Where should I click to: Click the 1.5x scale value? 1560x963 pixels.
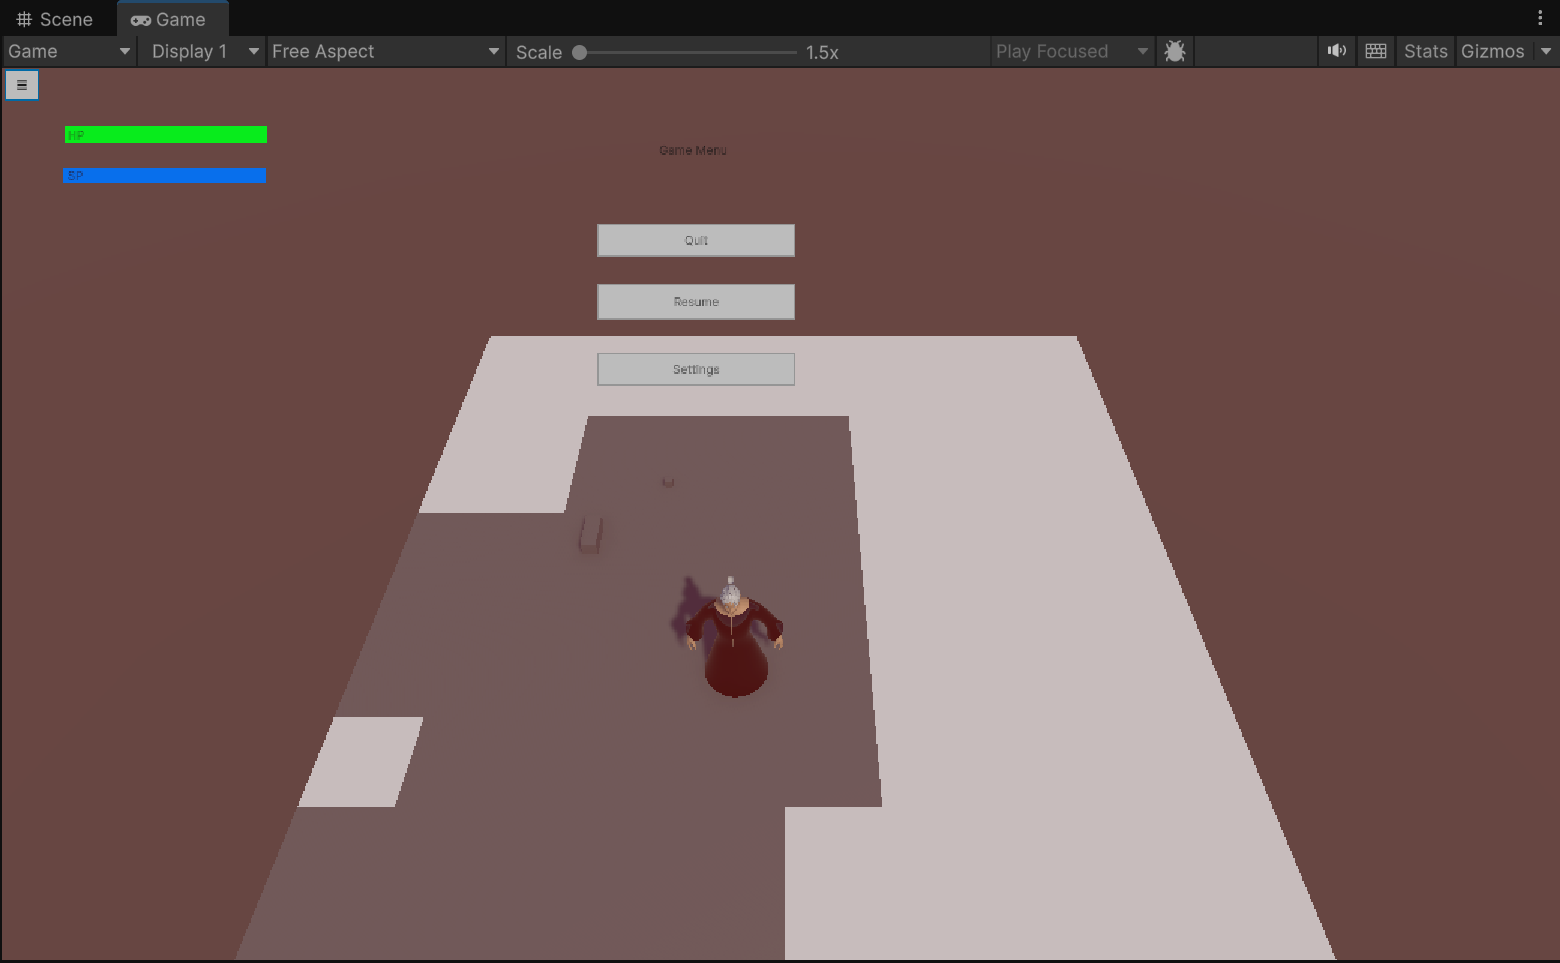coord(822,52)
